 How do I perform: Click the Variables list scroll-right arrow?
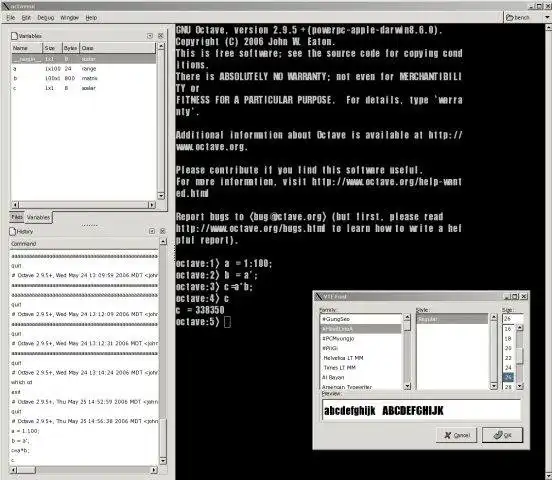tap(152, 205)
